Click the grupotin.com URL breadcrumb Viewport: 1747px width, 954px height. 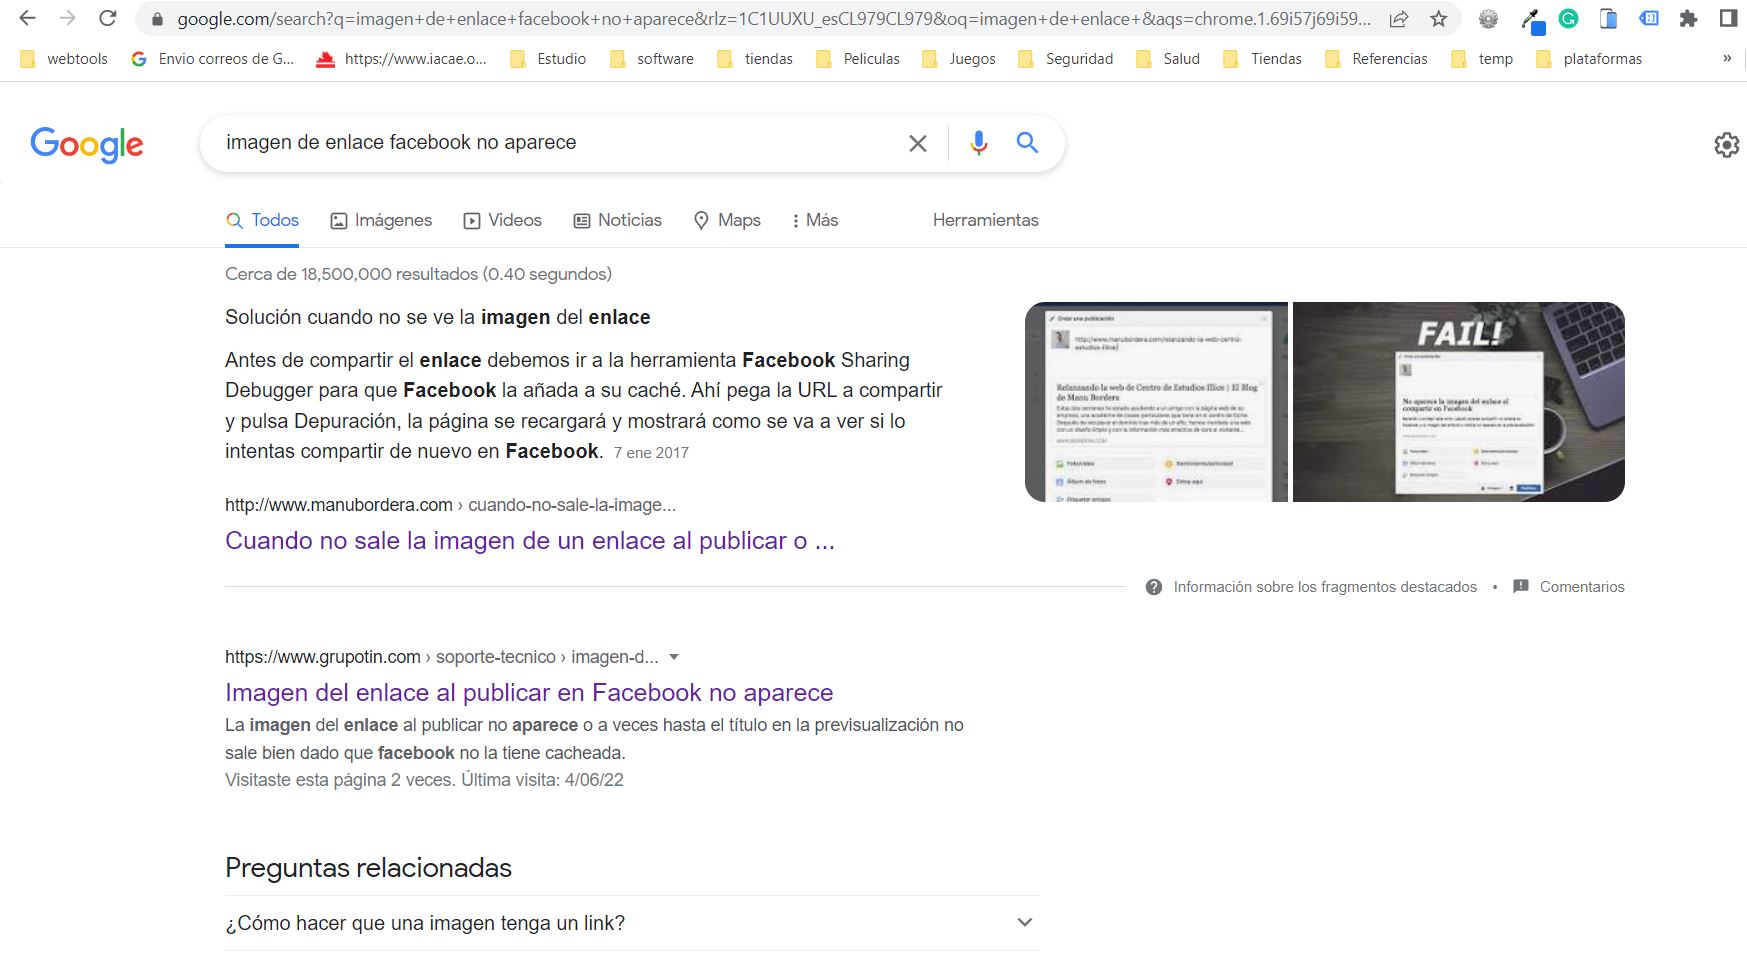[x=441, y=657]
